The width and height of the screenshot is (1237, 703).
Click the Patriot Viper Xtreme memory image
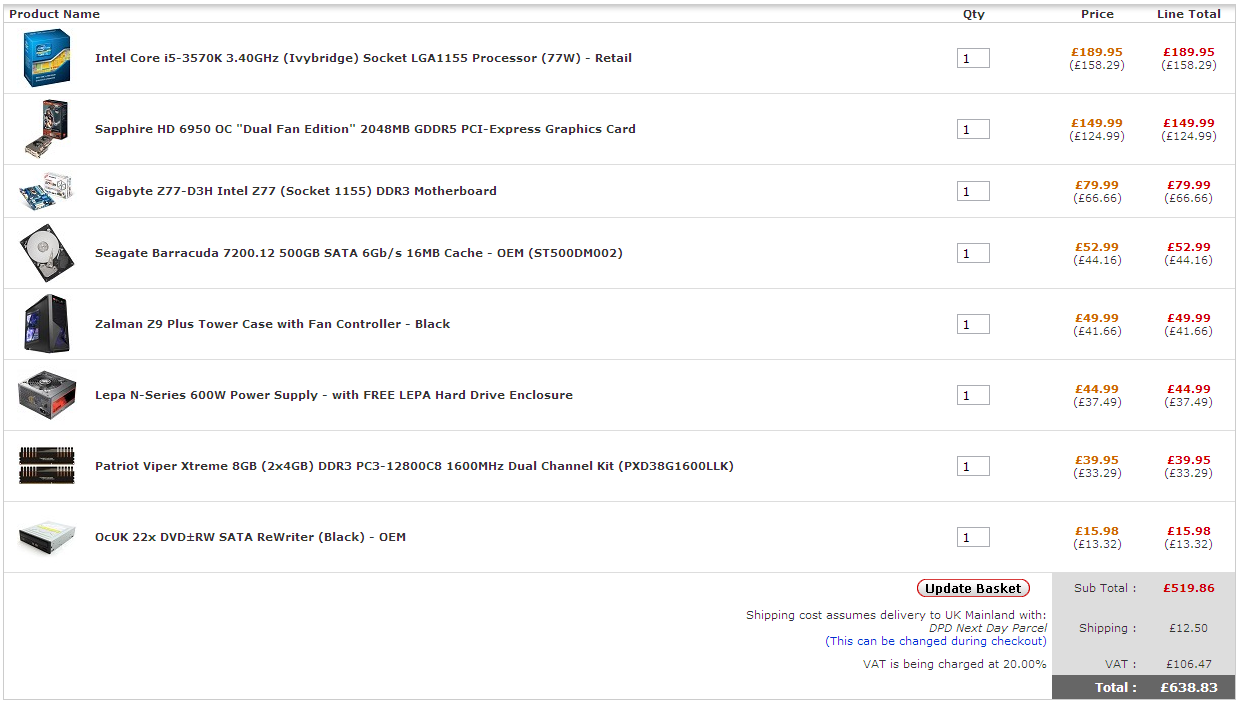(x=46, y=466)
